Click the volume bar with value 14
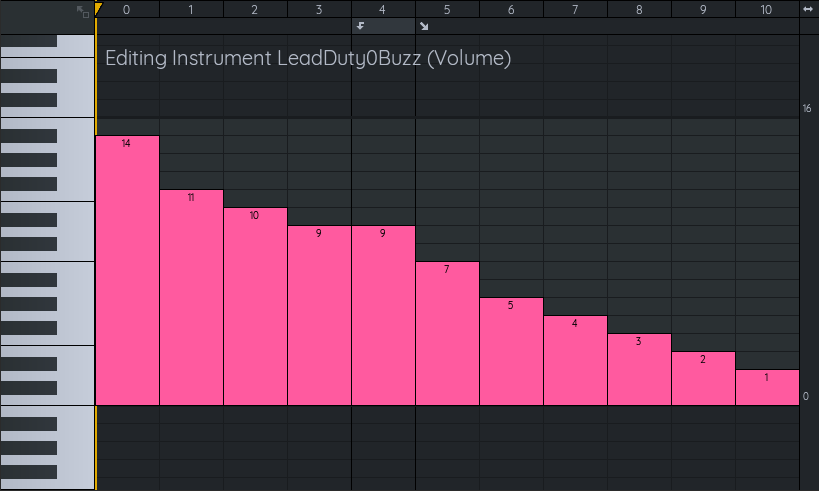 127,270
